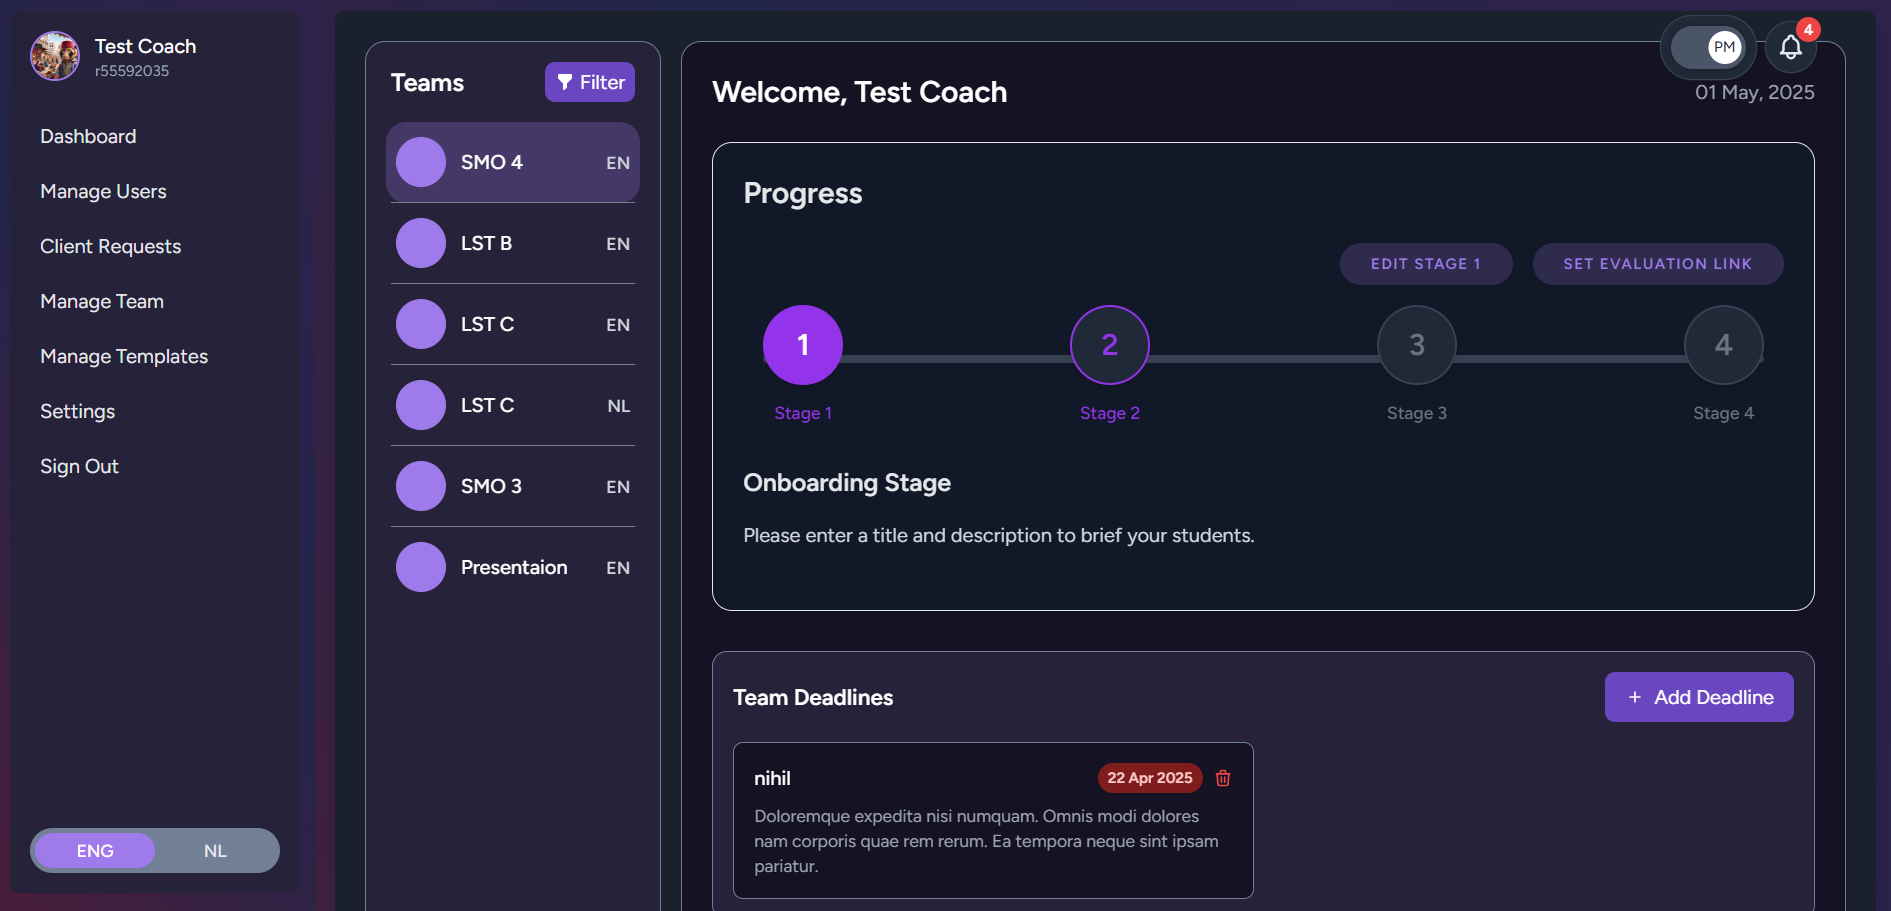Switch language back to ENG
The image size is (1891, 911).
[x=93, y=850]
